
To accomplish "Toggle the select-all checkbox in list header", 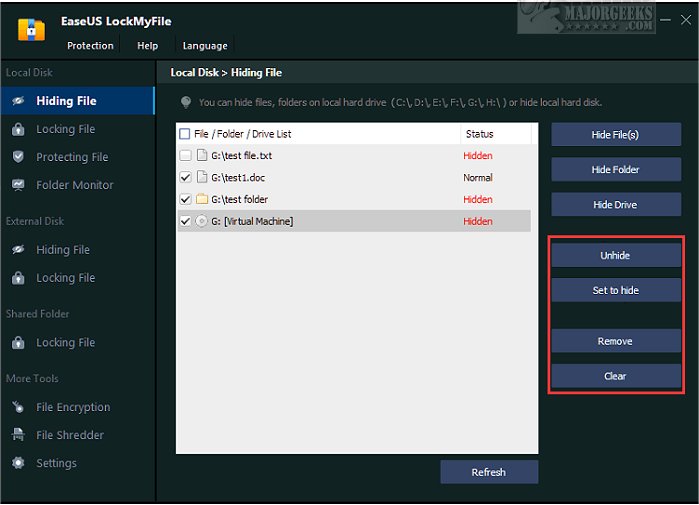I will 185,134.
